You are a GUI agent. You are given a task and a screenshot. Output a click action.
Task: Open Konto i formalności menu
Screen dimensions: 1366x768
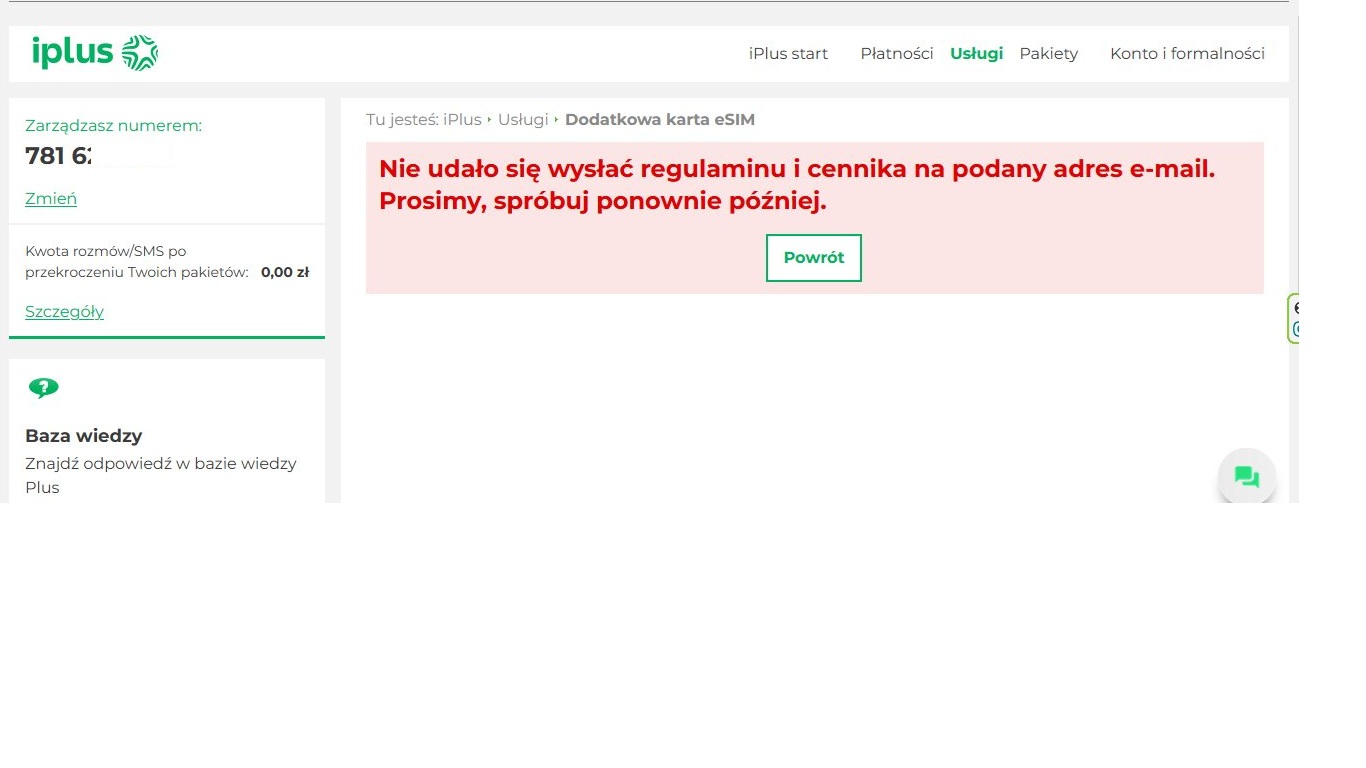(x=1187, y=54)
